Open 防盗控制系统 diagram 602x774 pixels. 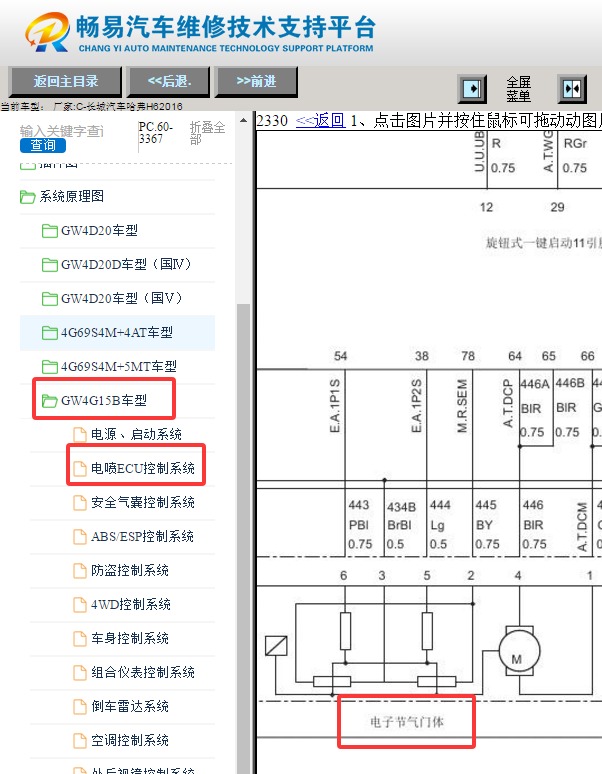(x=130, y=570)
